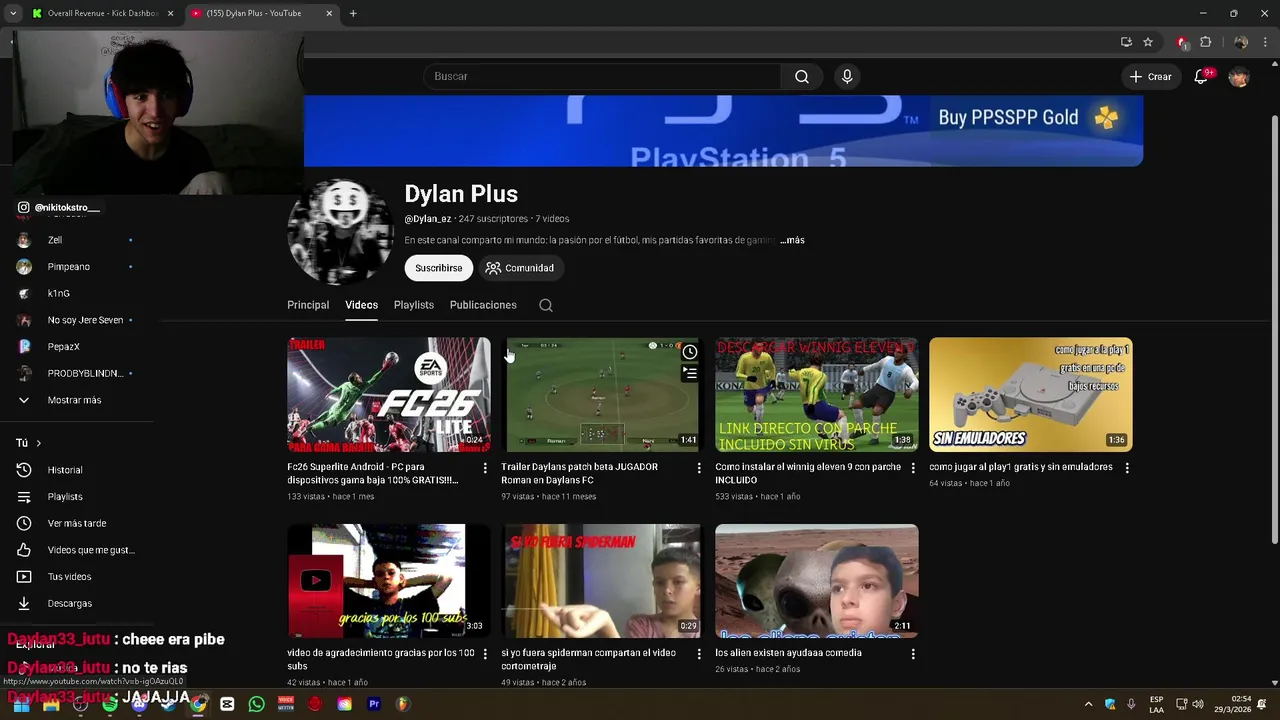Open PepazX subscription channel
Image resolution: width=1280 pixels, height=720 pixels.
tap(63, 347)
